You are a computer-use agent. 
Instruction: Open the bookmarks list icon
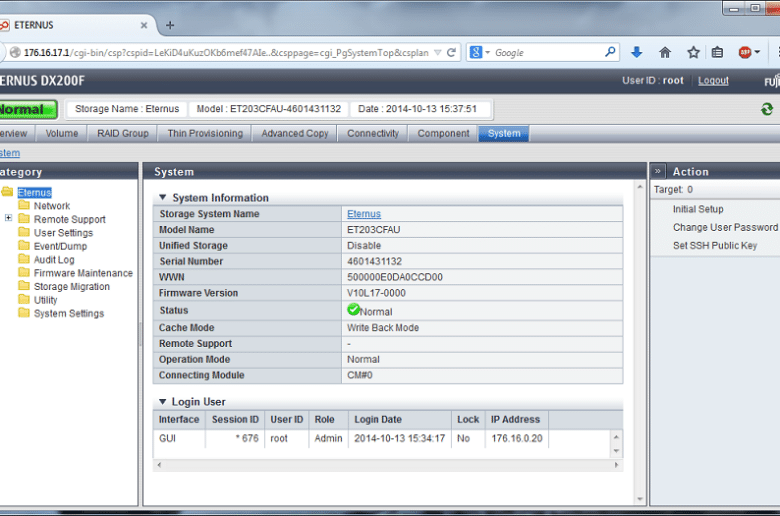point(717,52)
